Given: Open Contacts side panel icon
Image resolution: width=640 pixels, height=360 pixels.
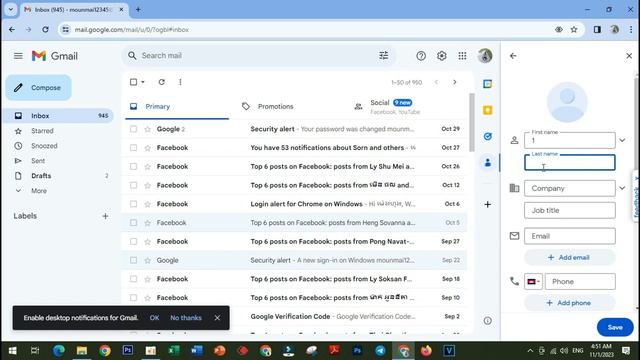Looking at the screenshot, I should coord(487,163).
